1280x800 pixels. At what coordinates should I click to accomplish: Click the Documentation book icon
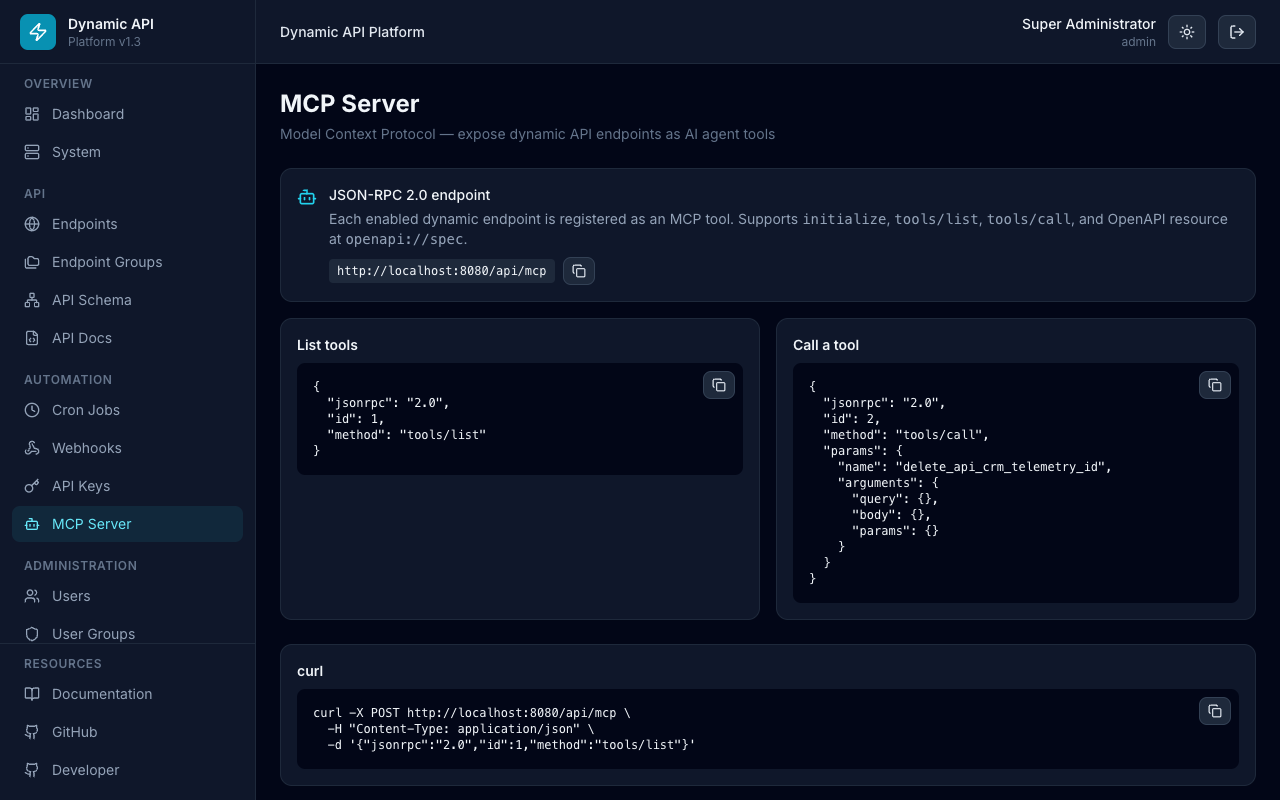(32, 694)
